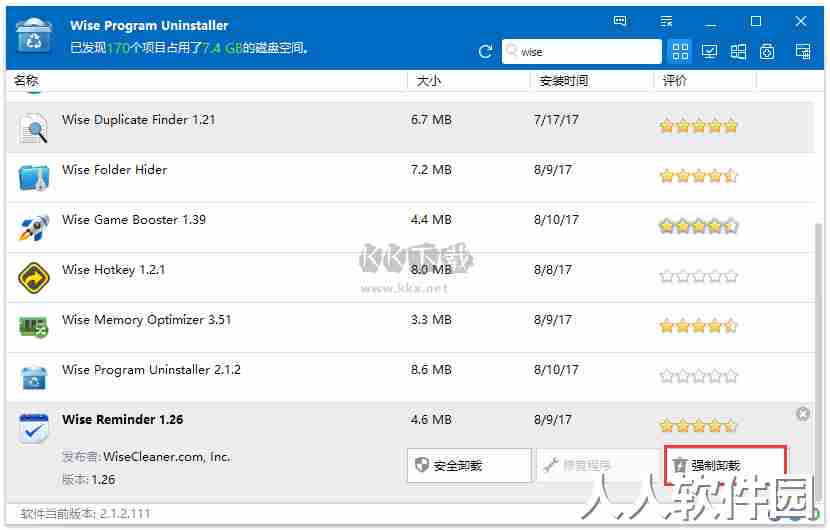The width and height of the screenshot is (830, 530).
Task: Click WiseCleaner.com, Inc. publisher text
Action: click(x=167, y=456)
